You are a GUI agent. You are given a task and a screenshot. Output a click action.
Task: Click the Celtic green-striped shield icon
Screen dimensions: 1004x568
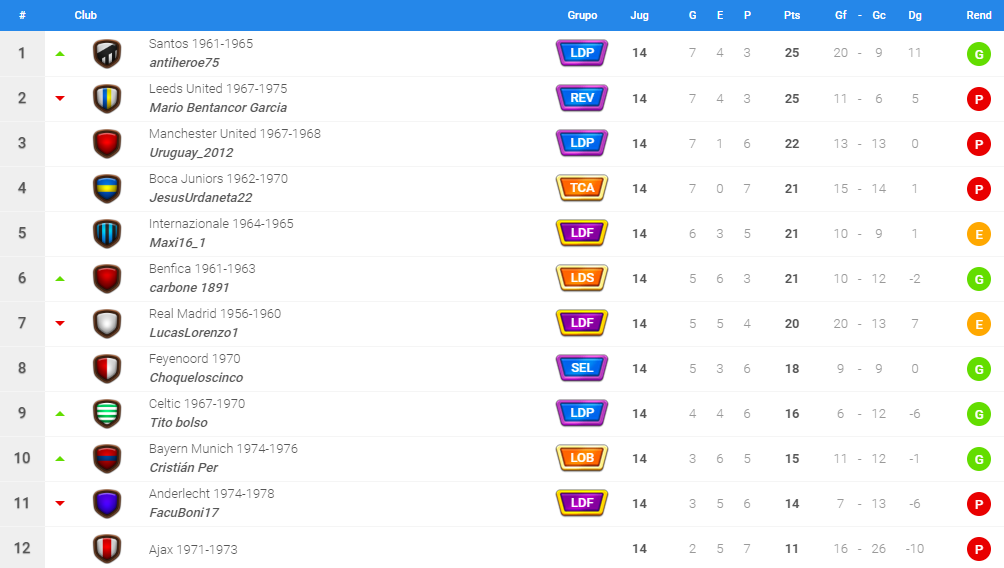tap(107, 414)
